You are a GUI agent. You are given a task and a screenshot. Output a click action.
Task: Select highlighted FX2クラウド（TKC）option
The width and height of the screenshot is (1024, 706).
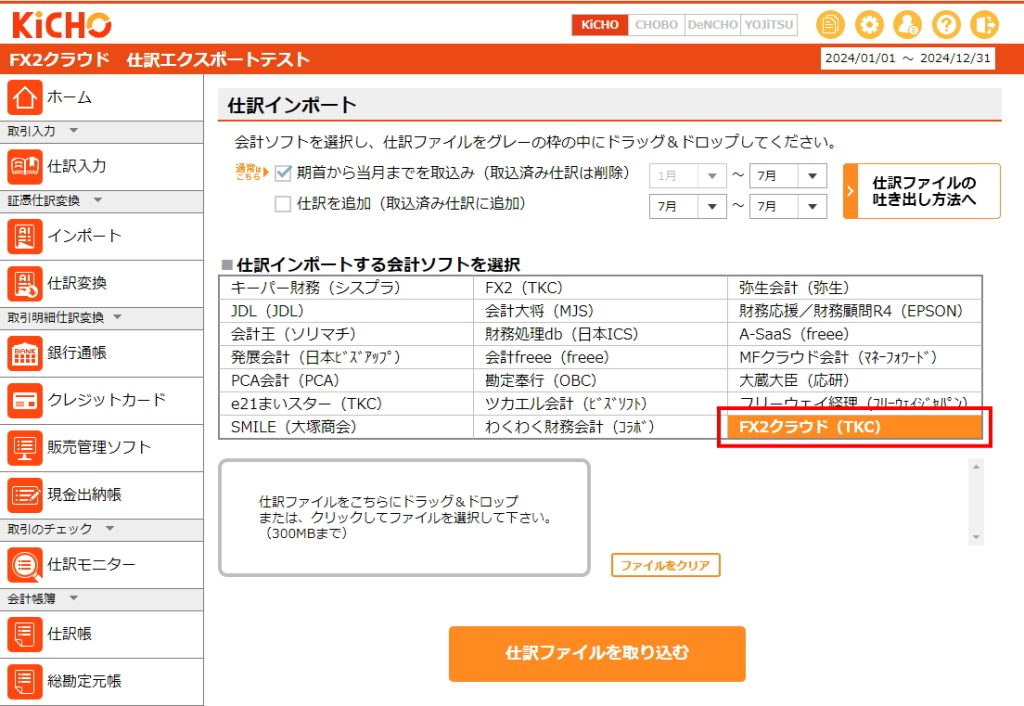click(x=855, y=427)
